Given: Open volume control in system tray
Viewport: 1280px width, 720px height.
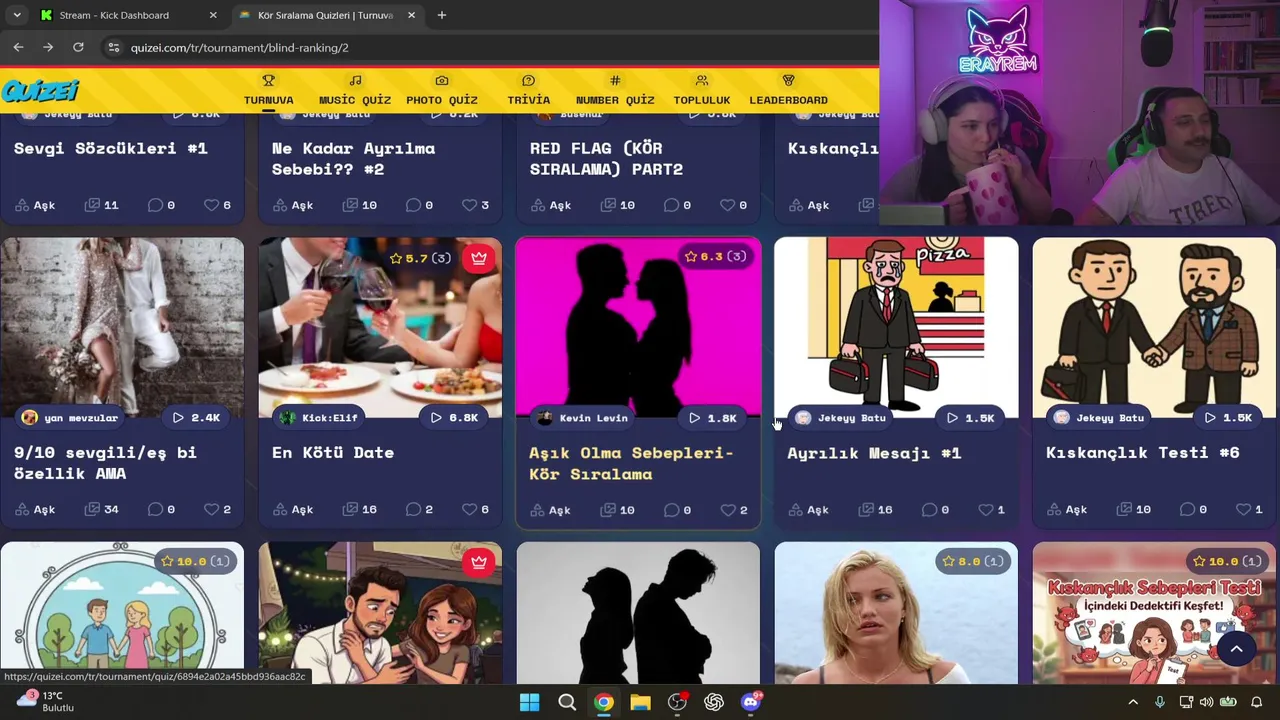Looking at the screenshot, I should click(x=1206, y=702).
